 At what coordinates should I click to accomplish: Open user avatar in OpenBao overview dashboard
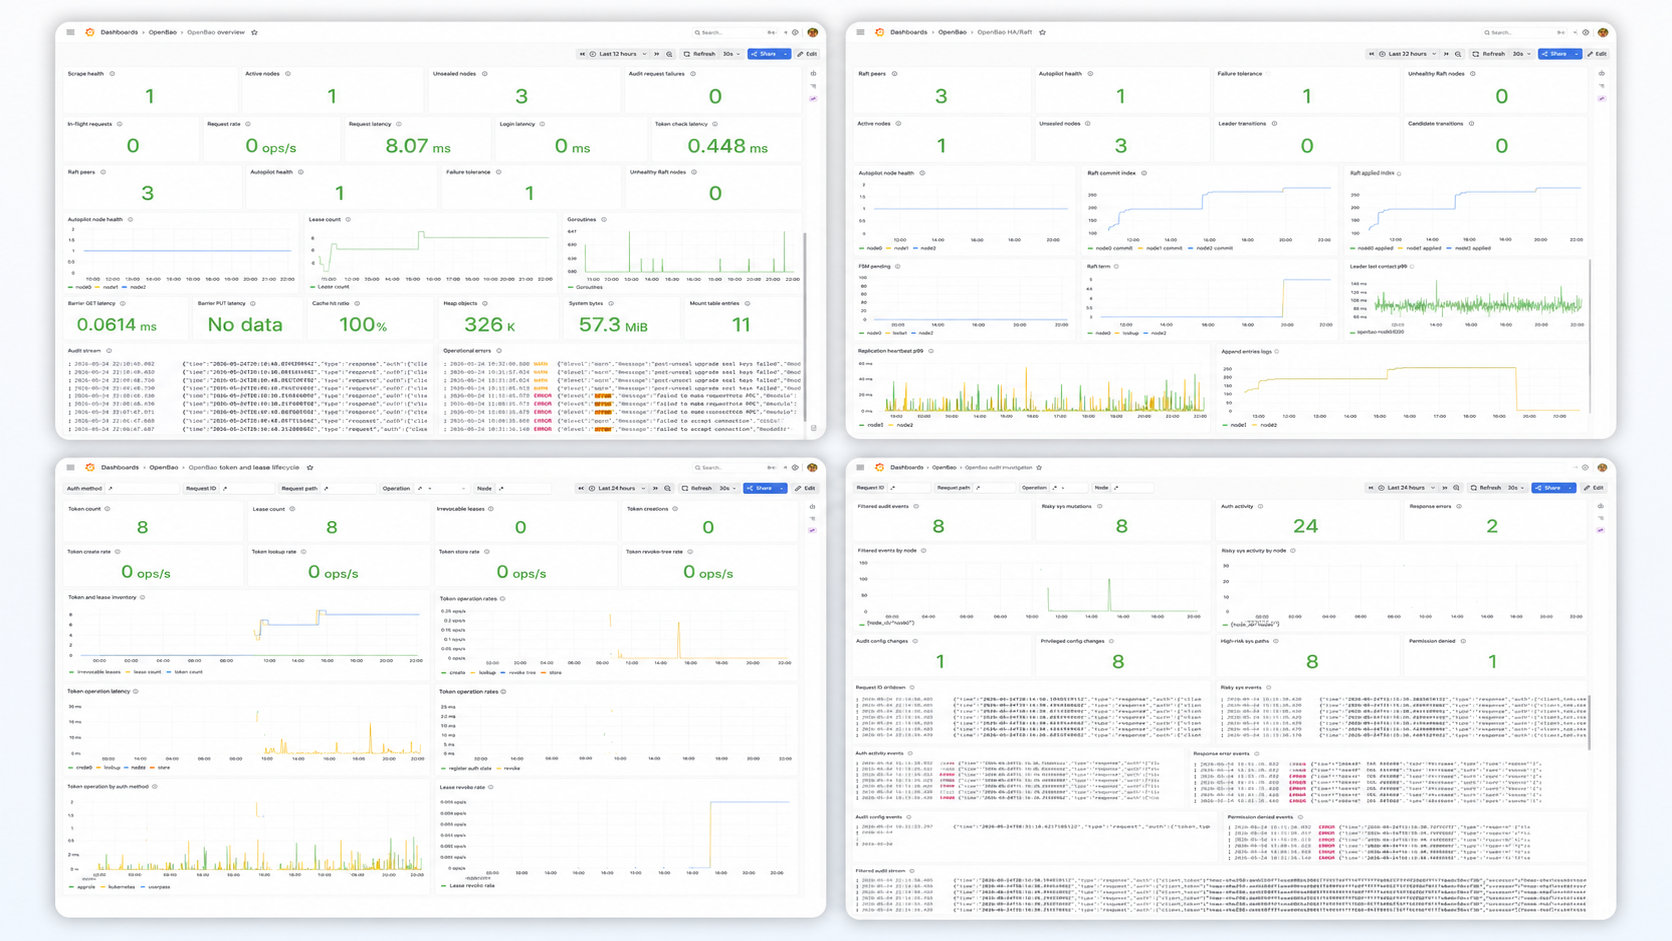point(813,32)
